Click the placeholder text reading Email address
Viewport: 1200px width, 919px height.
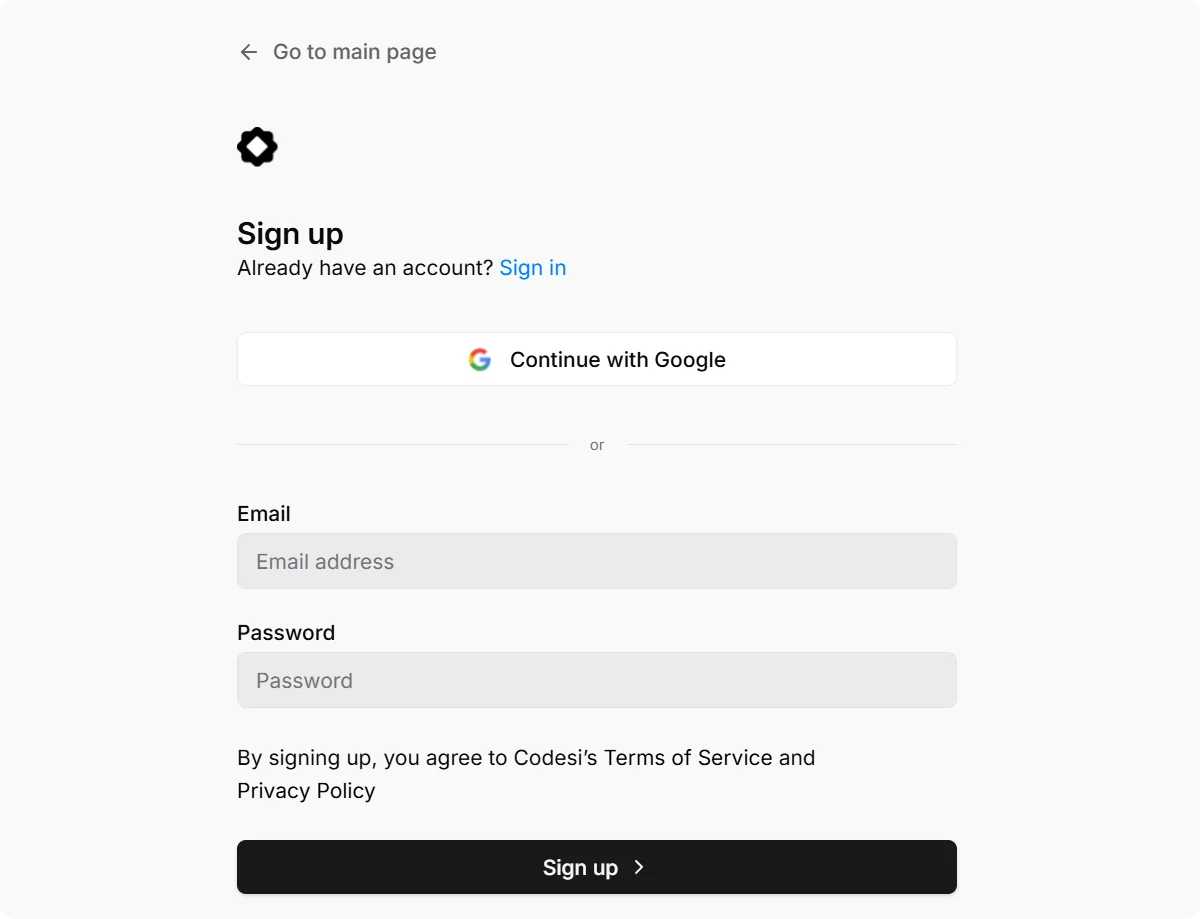tap(324, 561)
